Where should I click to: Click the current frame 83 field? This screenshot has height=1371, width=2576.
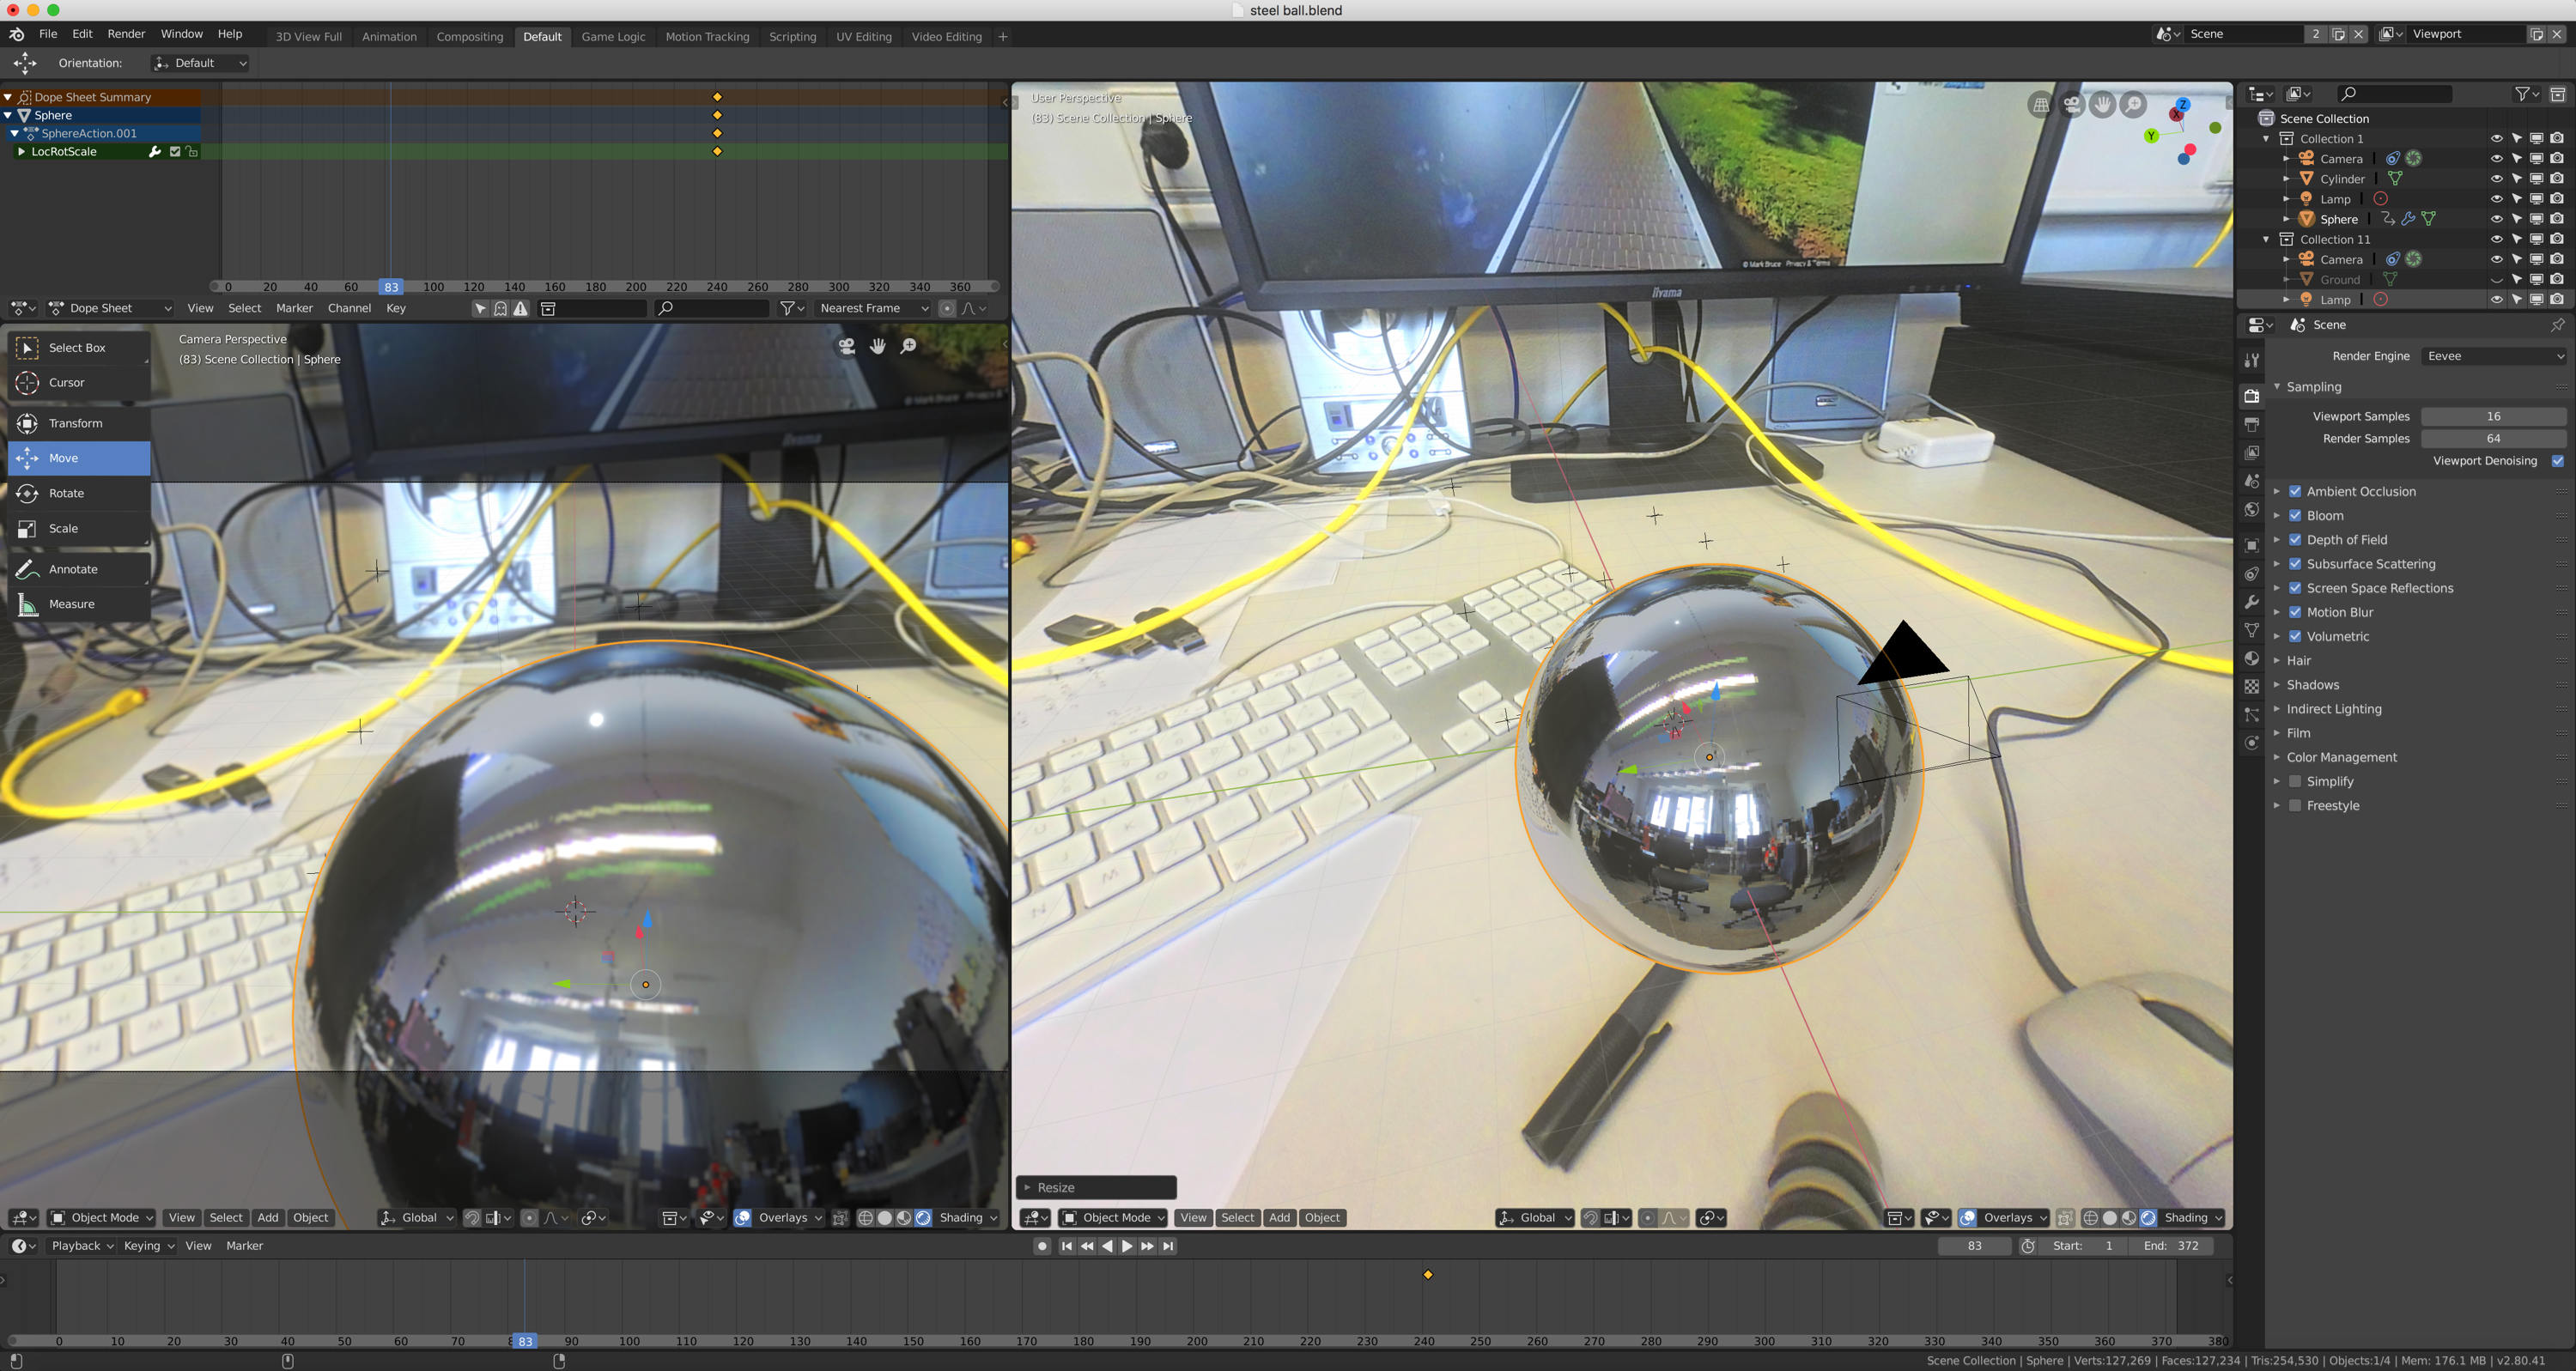tap(1974, 1246)
